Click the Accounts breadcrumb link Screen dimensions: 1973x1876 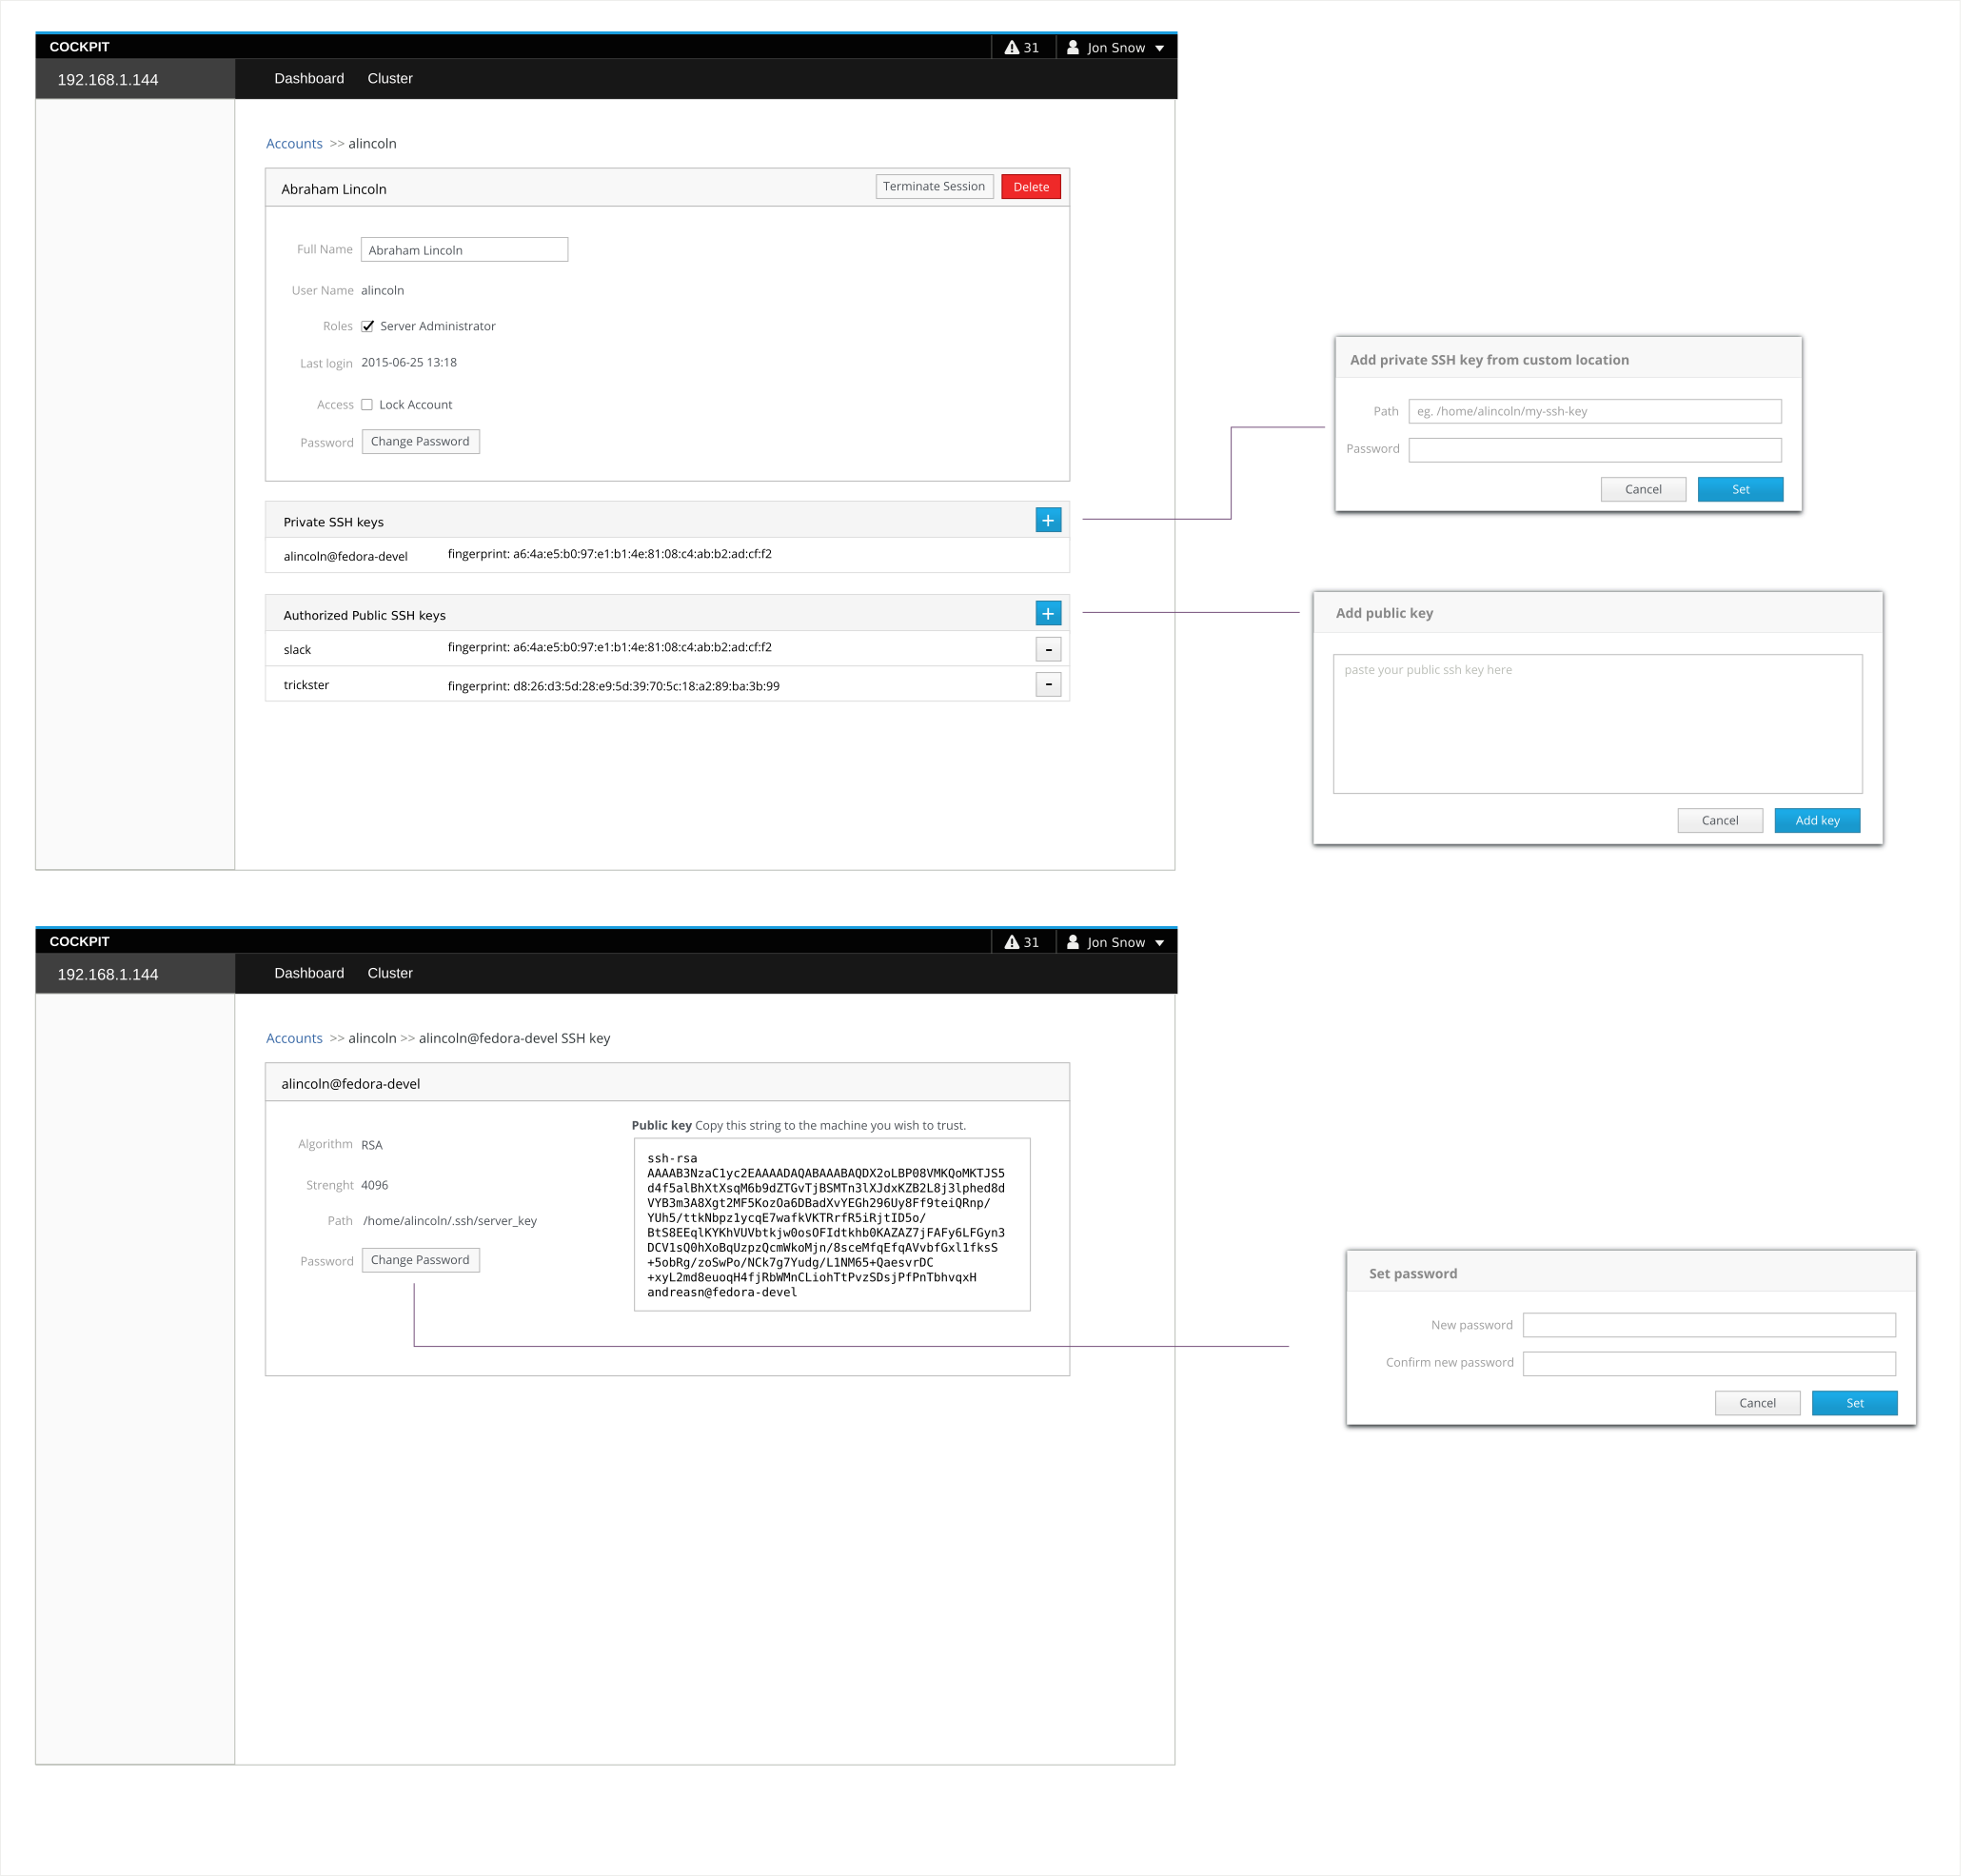pos(292,141)
